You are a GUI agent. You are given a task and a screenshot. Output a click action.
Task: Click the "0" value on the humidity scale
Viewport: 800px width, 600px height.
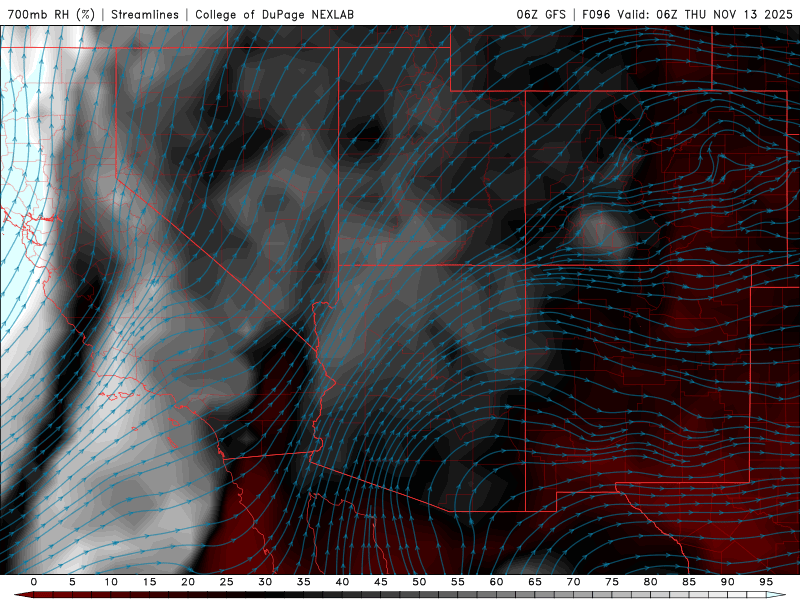34,582
